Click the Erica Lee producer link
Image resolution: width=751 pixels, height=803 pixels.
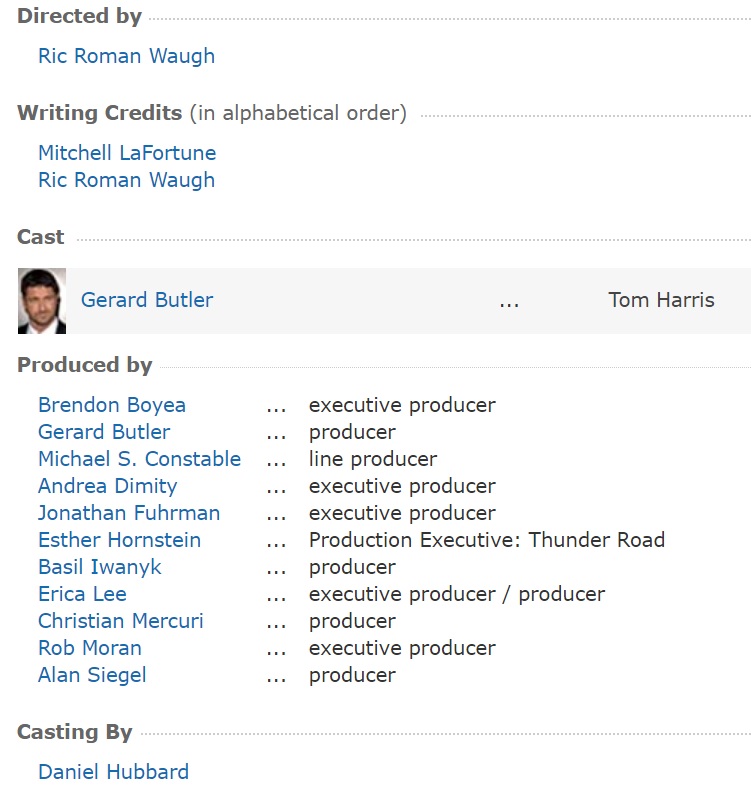(82, 594)
